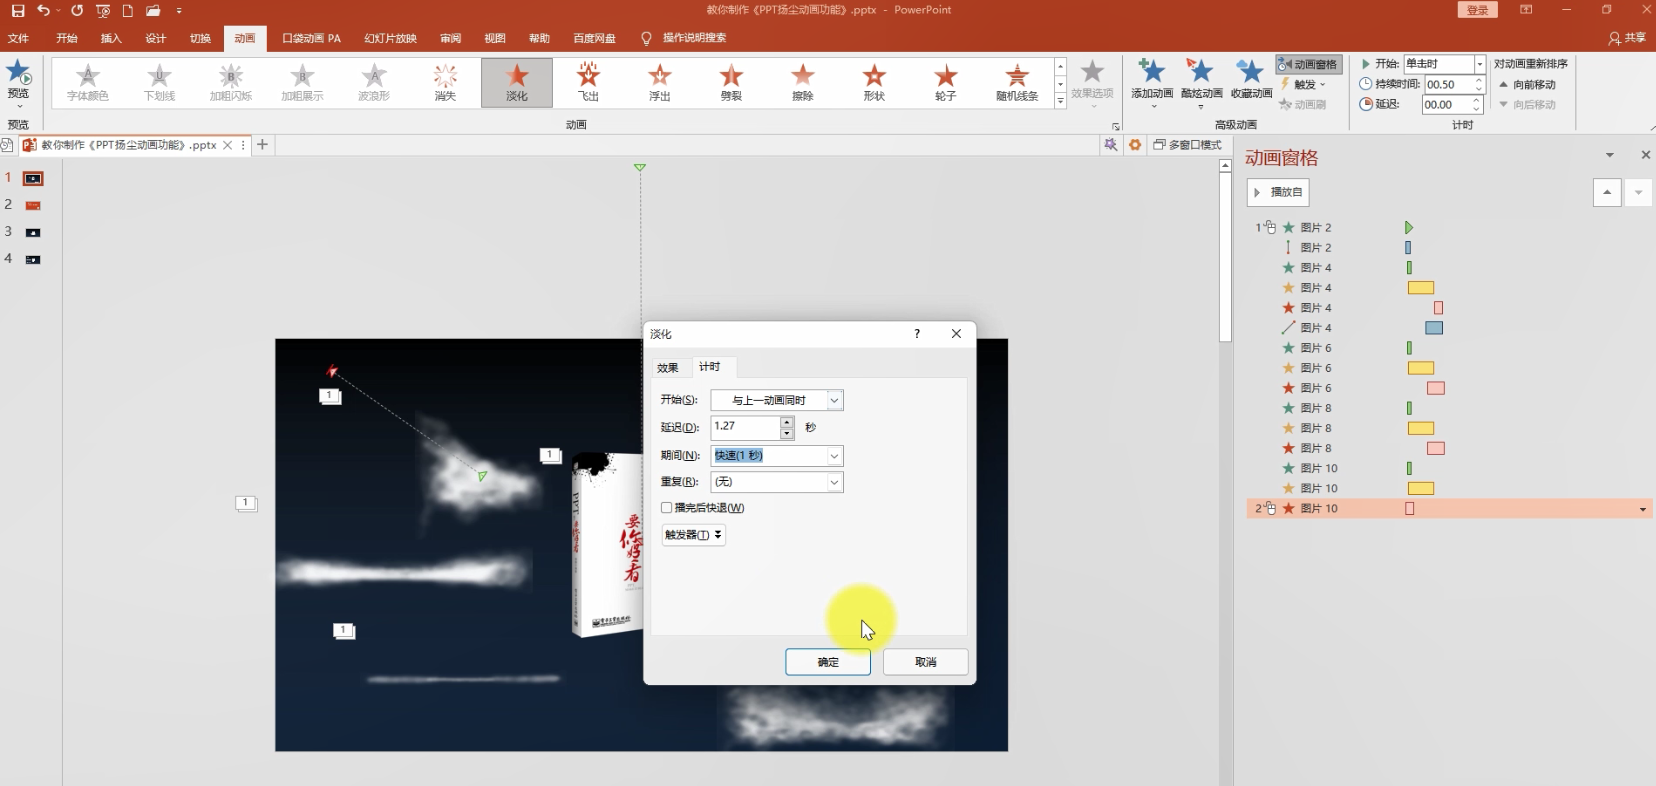Check the 播完后快退 checkbox
This screenshot has width=1656, height=786.
[667, 508]
